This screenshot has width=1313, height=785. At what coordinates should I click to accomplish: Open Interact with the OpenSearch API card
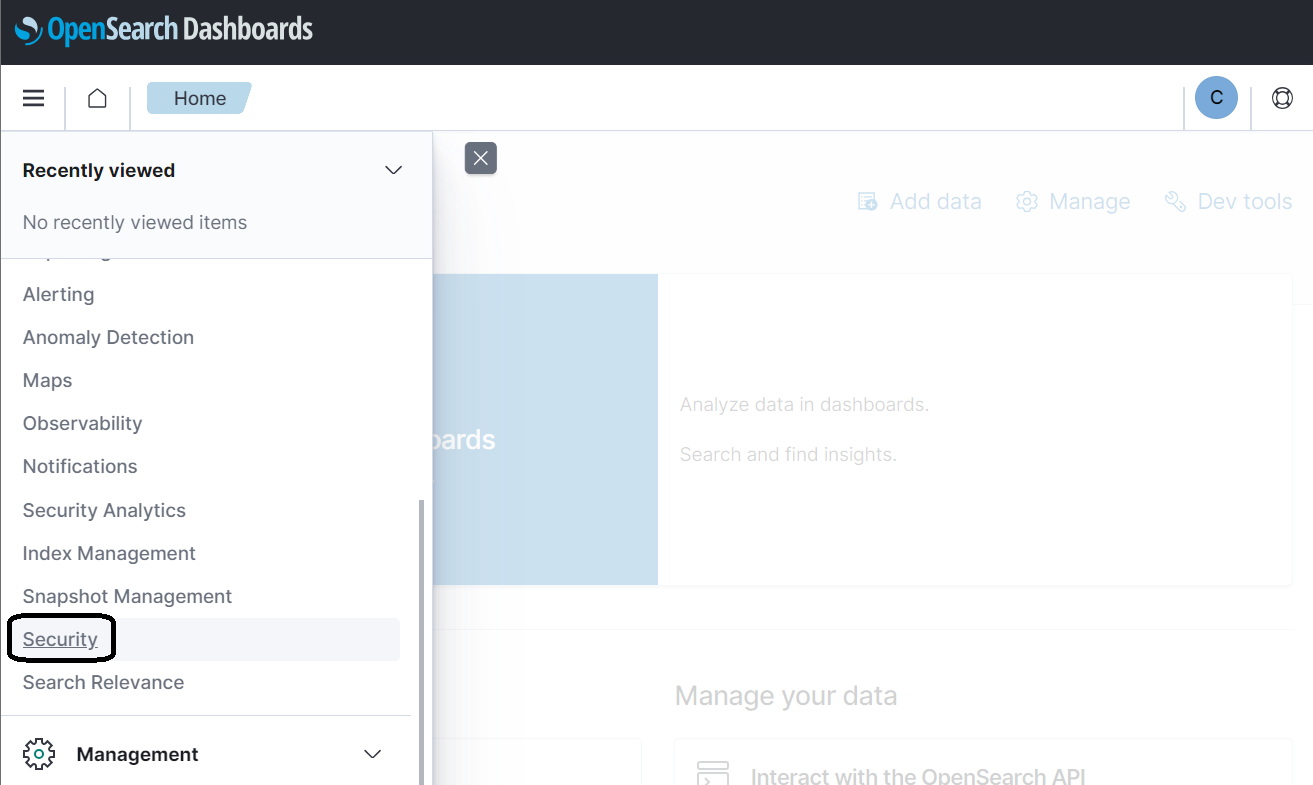coord(983,762)
